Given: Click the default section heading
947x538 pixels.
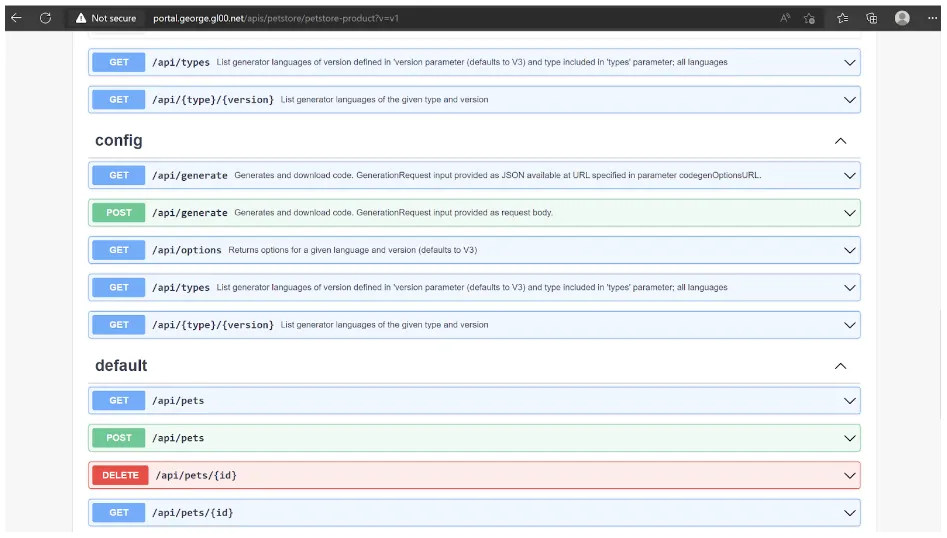Looking at the screenshot, I should tap(121, 365).
